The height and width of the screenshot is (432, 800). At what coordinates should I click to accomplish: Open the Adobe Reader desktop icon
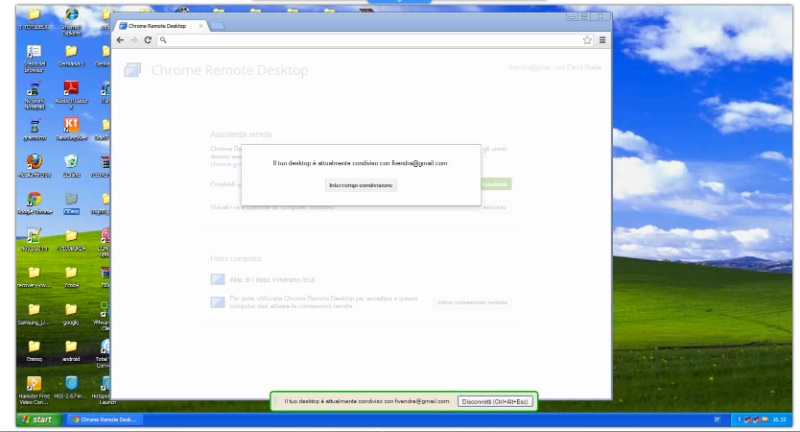[x=71, y=91]
